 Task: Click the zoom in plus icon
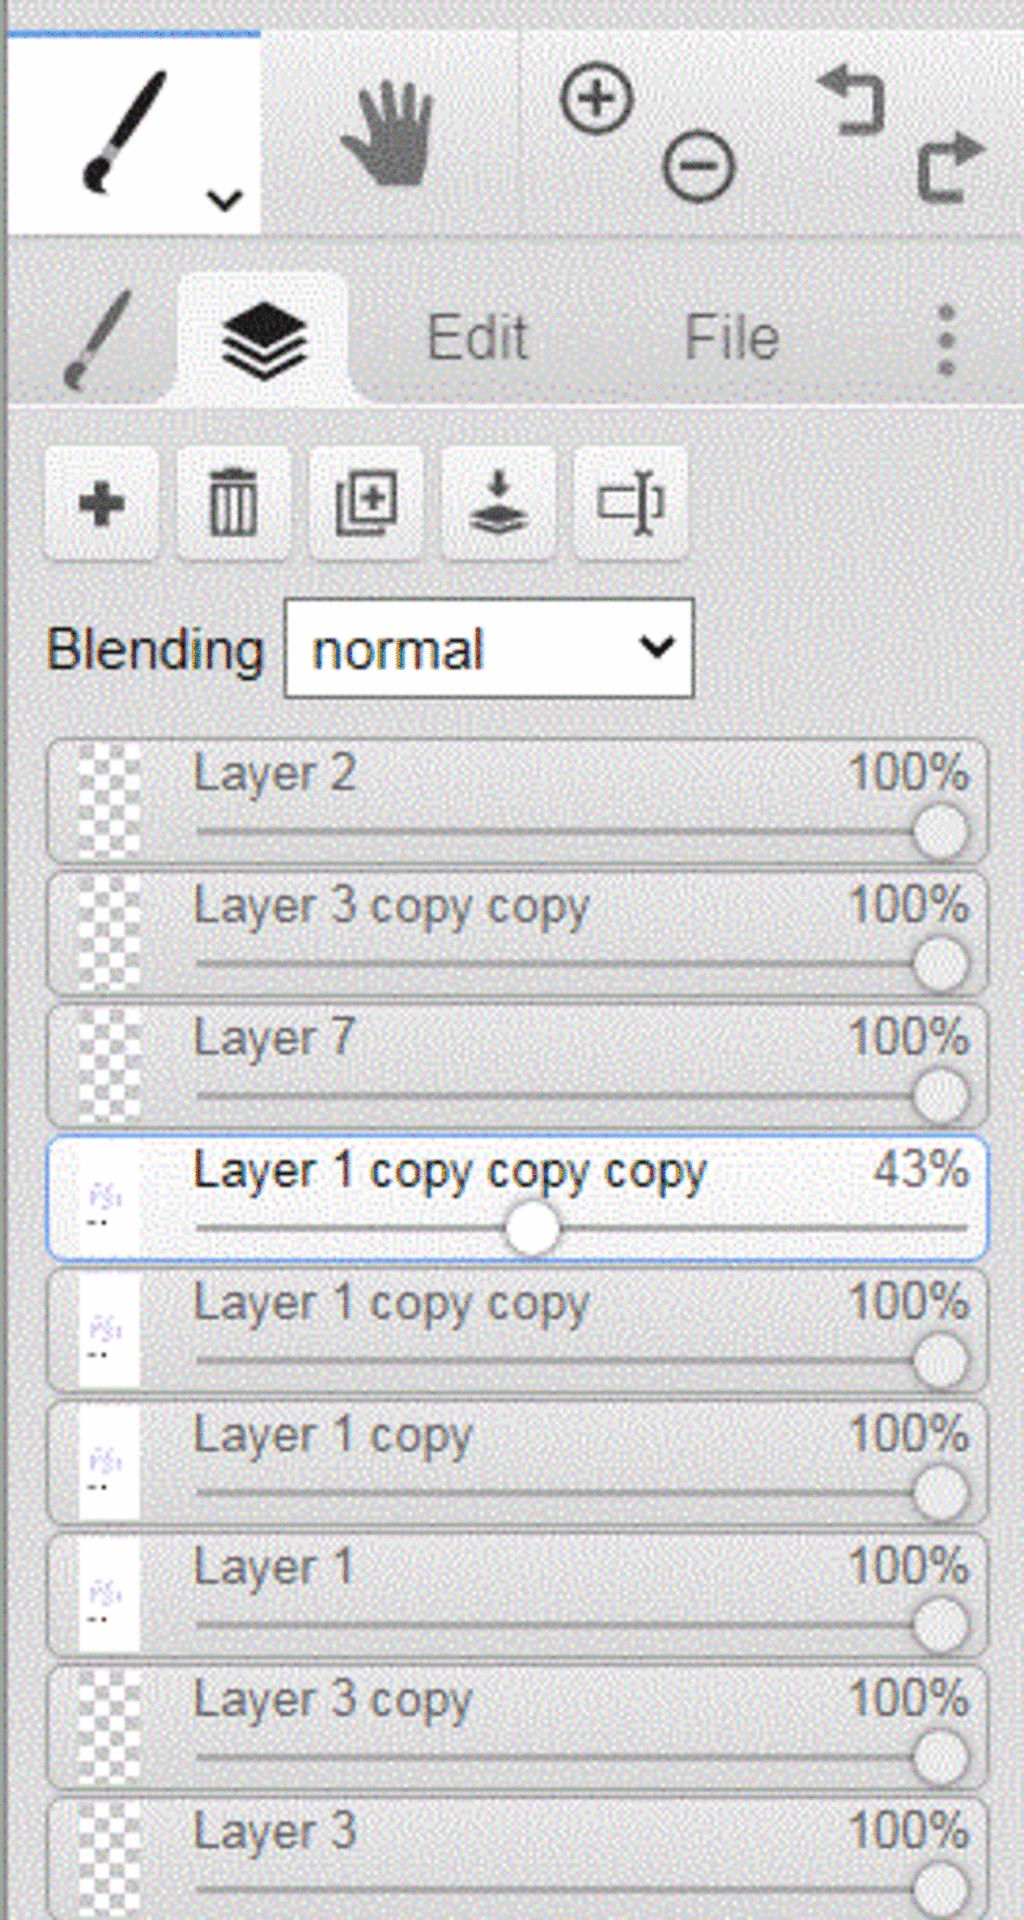596,99
